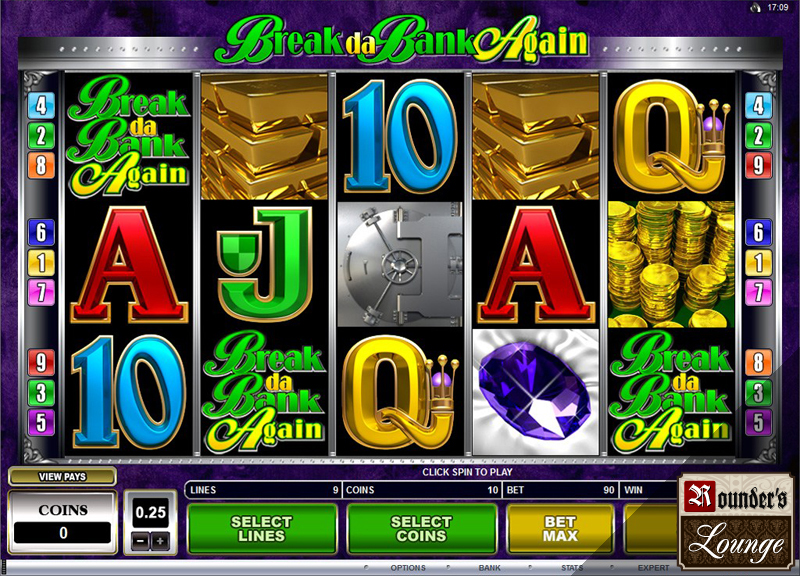The width and height of the screenshot is (800, 576).
Task: Click payline 5 marker on left side
Action: pos(41,422)
